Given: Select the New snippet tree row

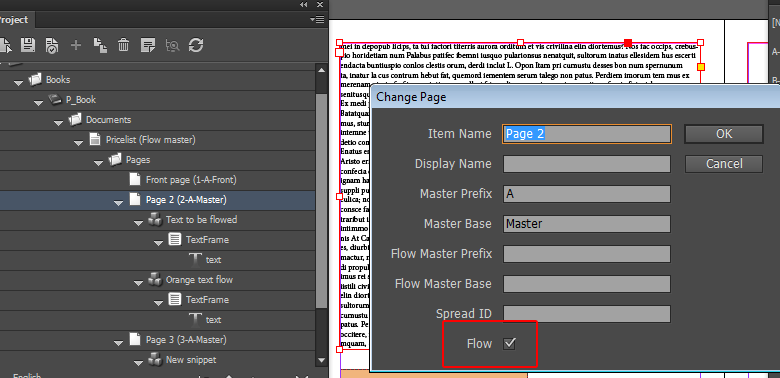Looking at the screenshot, I should [x=158, y=360].
